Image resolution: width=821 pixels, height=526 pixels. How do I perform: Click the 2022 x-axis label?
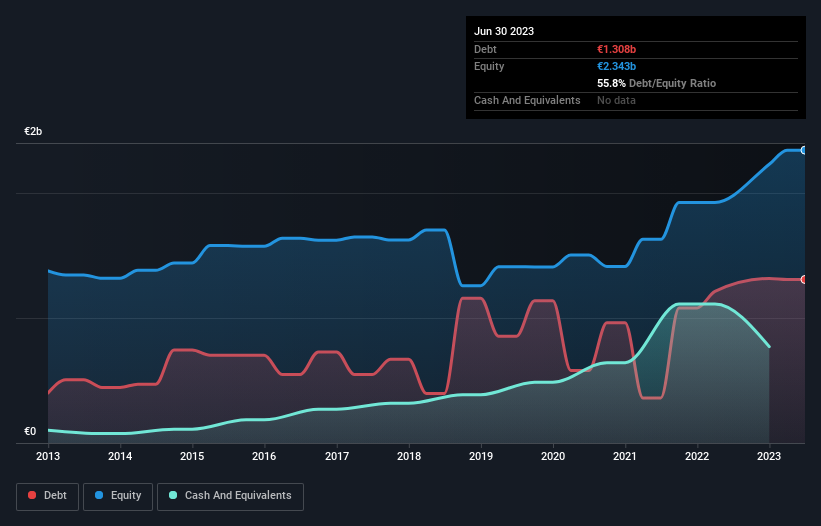pos(697,456)
